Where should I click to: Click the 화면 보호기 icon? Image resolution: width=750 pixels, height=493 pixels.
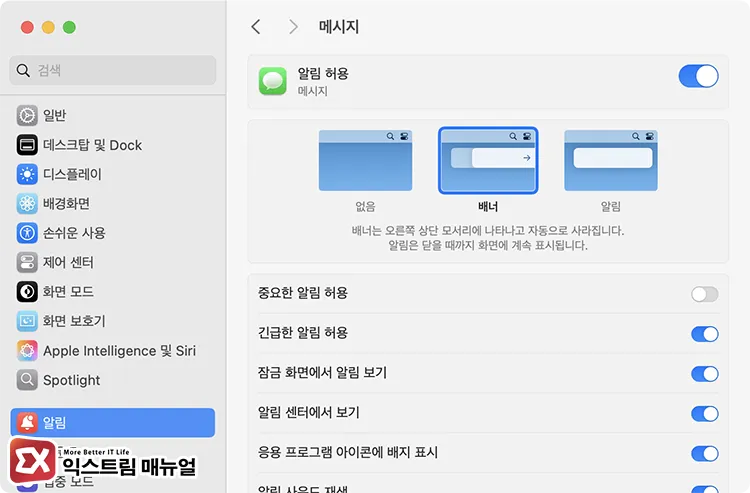click(27, 321)
